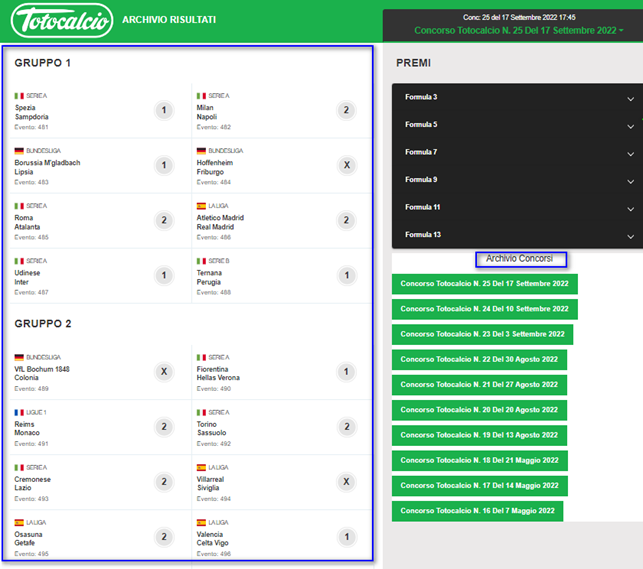The width and height of the screenshot is (643, 569).
Task: Expand the Formula 13 chevron
Action: 630,236
